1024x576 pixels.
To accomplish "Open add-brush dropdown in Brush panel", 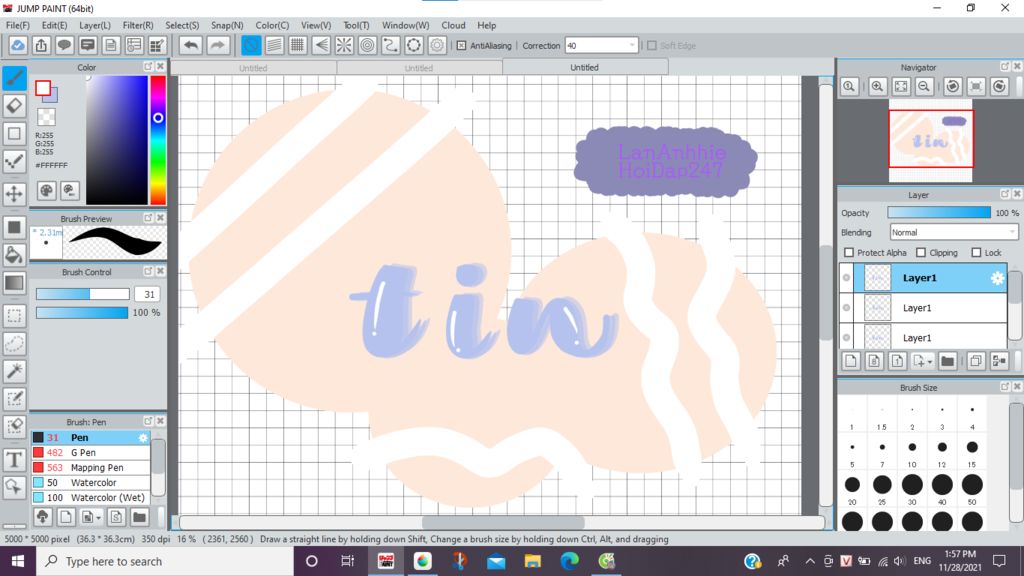I will 98,518.
